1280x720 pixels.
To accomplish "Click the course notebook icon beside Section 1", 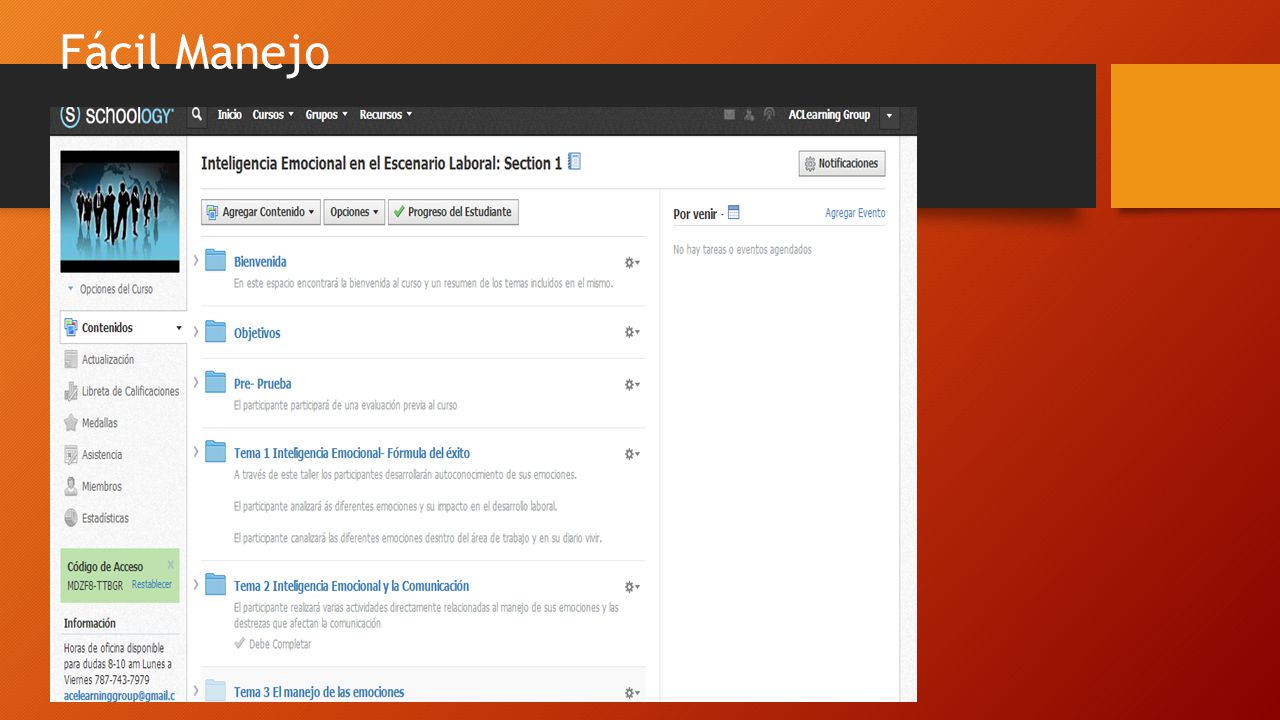I will (574, 161).
